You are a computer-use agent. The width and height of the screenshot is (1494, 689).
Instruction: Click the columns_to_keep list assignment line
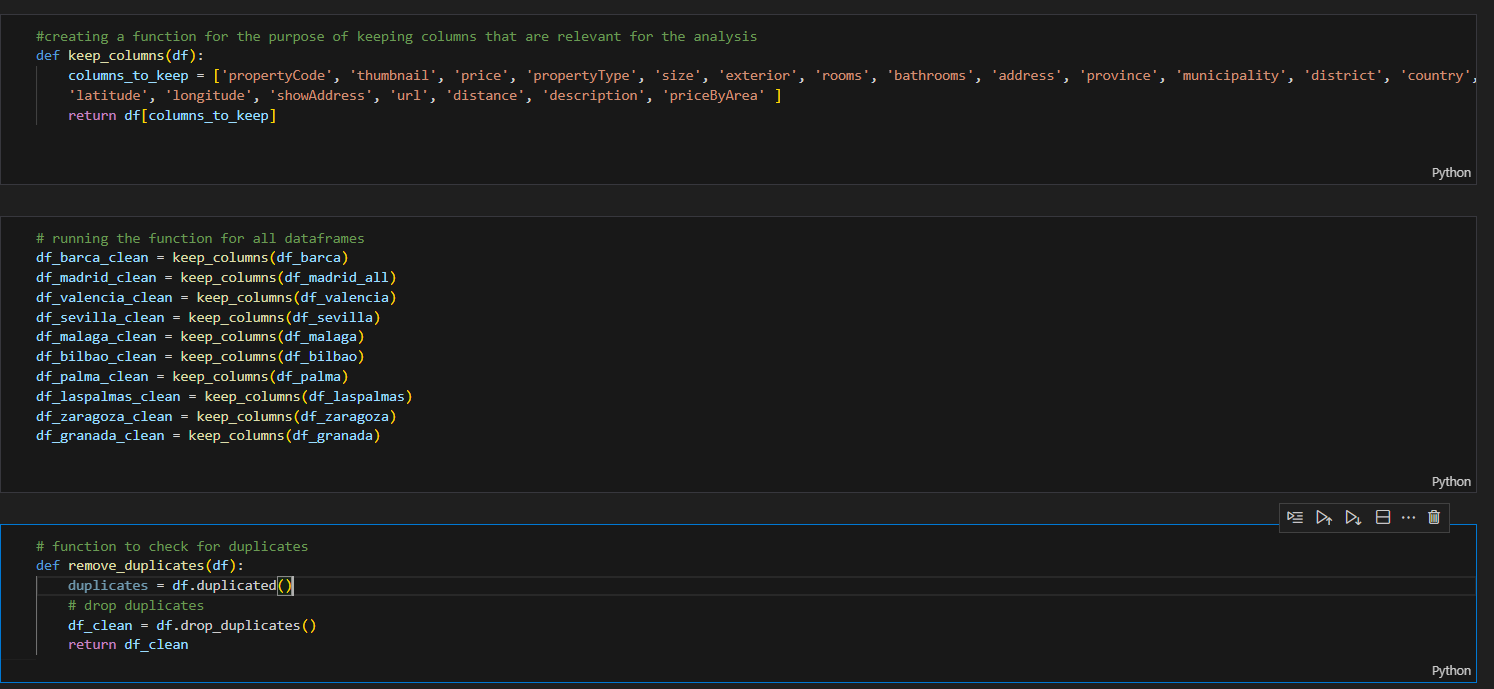click(400, 76)
